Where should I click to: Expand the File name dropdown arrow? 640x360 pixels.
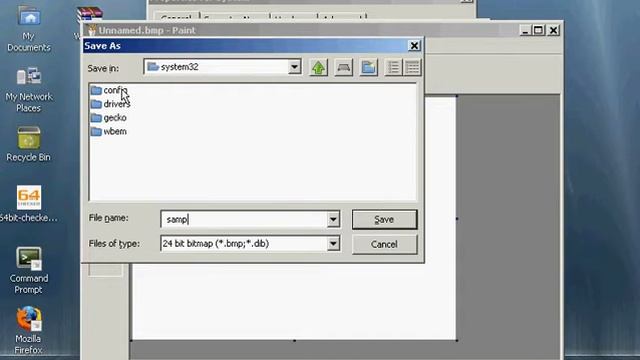click(x=333, y=220)
